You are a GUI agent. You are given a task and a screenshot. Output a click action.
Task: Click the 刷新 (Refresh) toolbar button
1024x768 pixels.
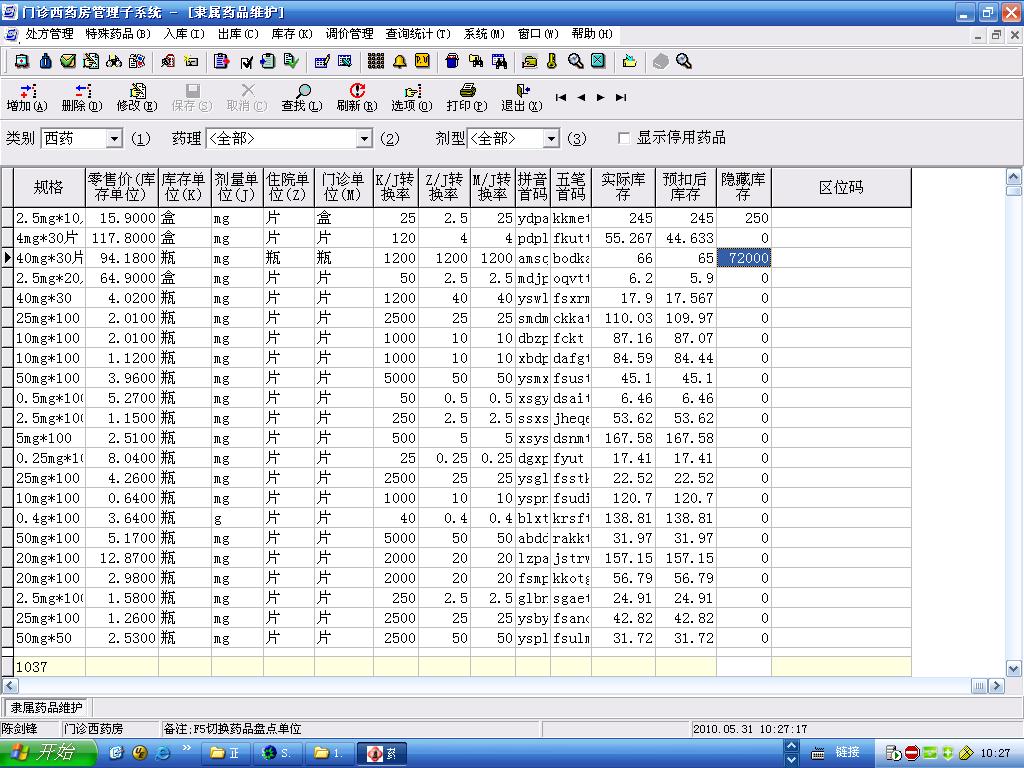pyautogui.click(x=356, y=97)
